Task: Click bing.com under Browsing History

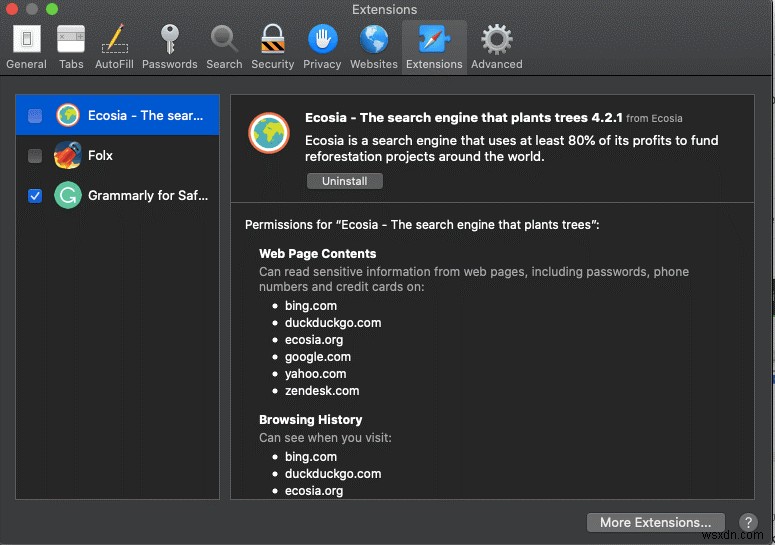Action: pos(310,457)
